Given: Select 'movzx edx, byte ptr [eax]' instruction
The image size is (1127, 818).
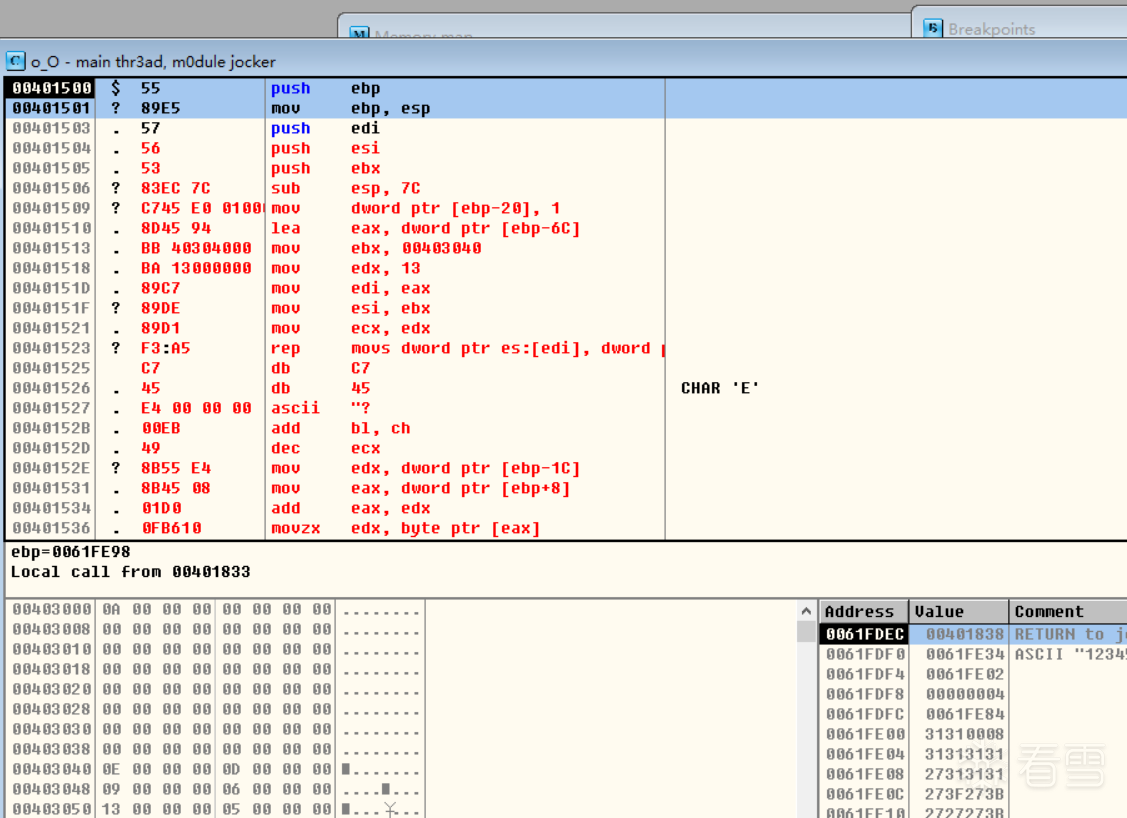Looking at the screenshot, I should point(405,528).
